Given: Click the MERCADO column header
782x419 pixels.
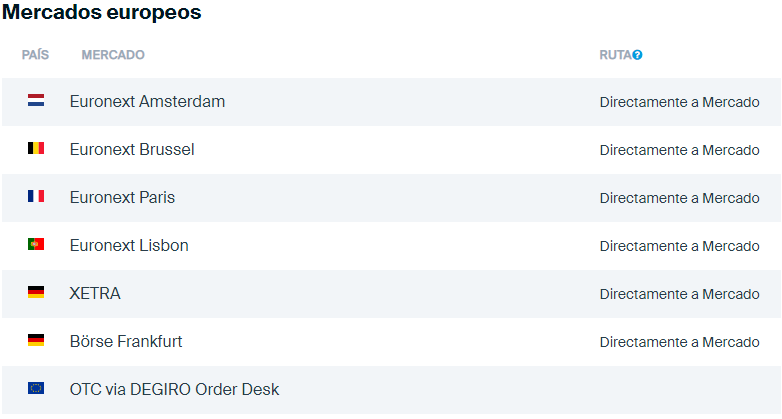Looking at the screenshot, I should pos(113,55).
